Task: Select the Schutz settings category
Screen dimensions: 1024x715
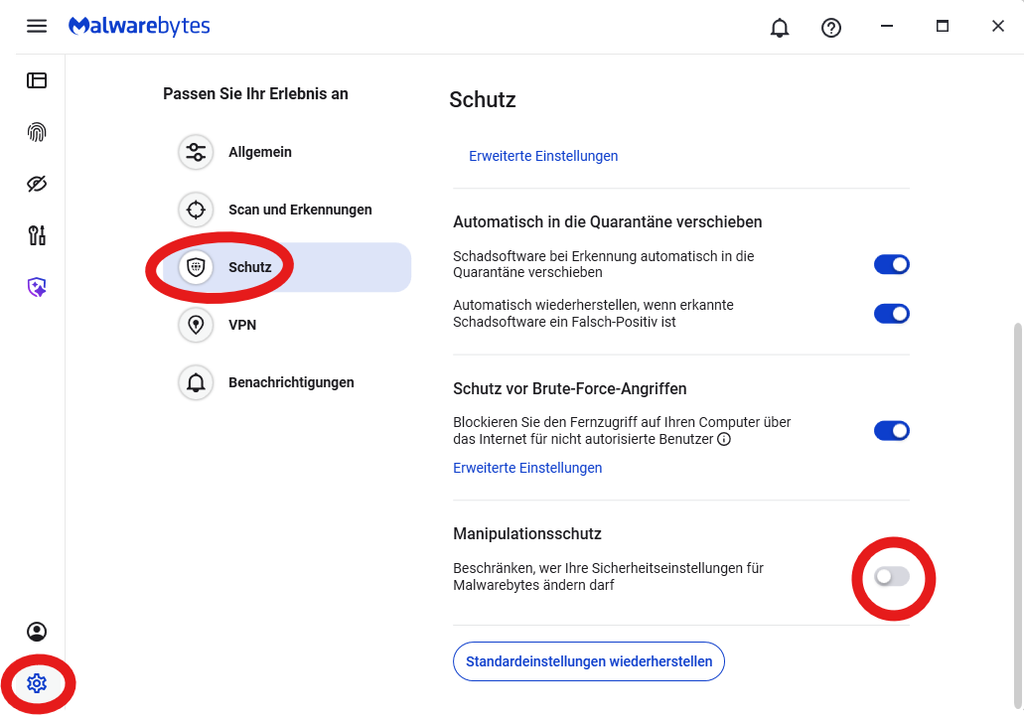Action: click(287, 267)
